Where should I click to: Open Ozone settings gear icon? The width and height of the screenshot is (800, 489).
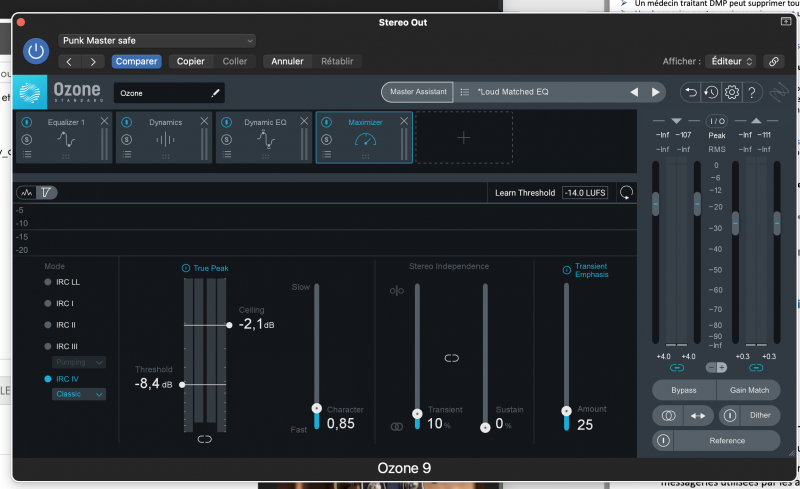pyautogui.click(x=732, y=92)
